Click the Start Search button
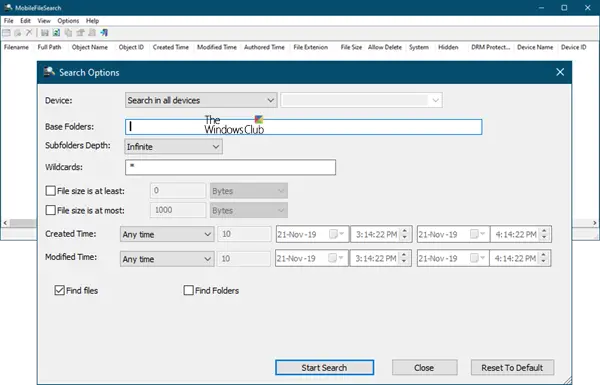The height and width of the screenshot is (385, 600). pos(324,367)
